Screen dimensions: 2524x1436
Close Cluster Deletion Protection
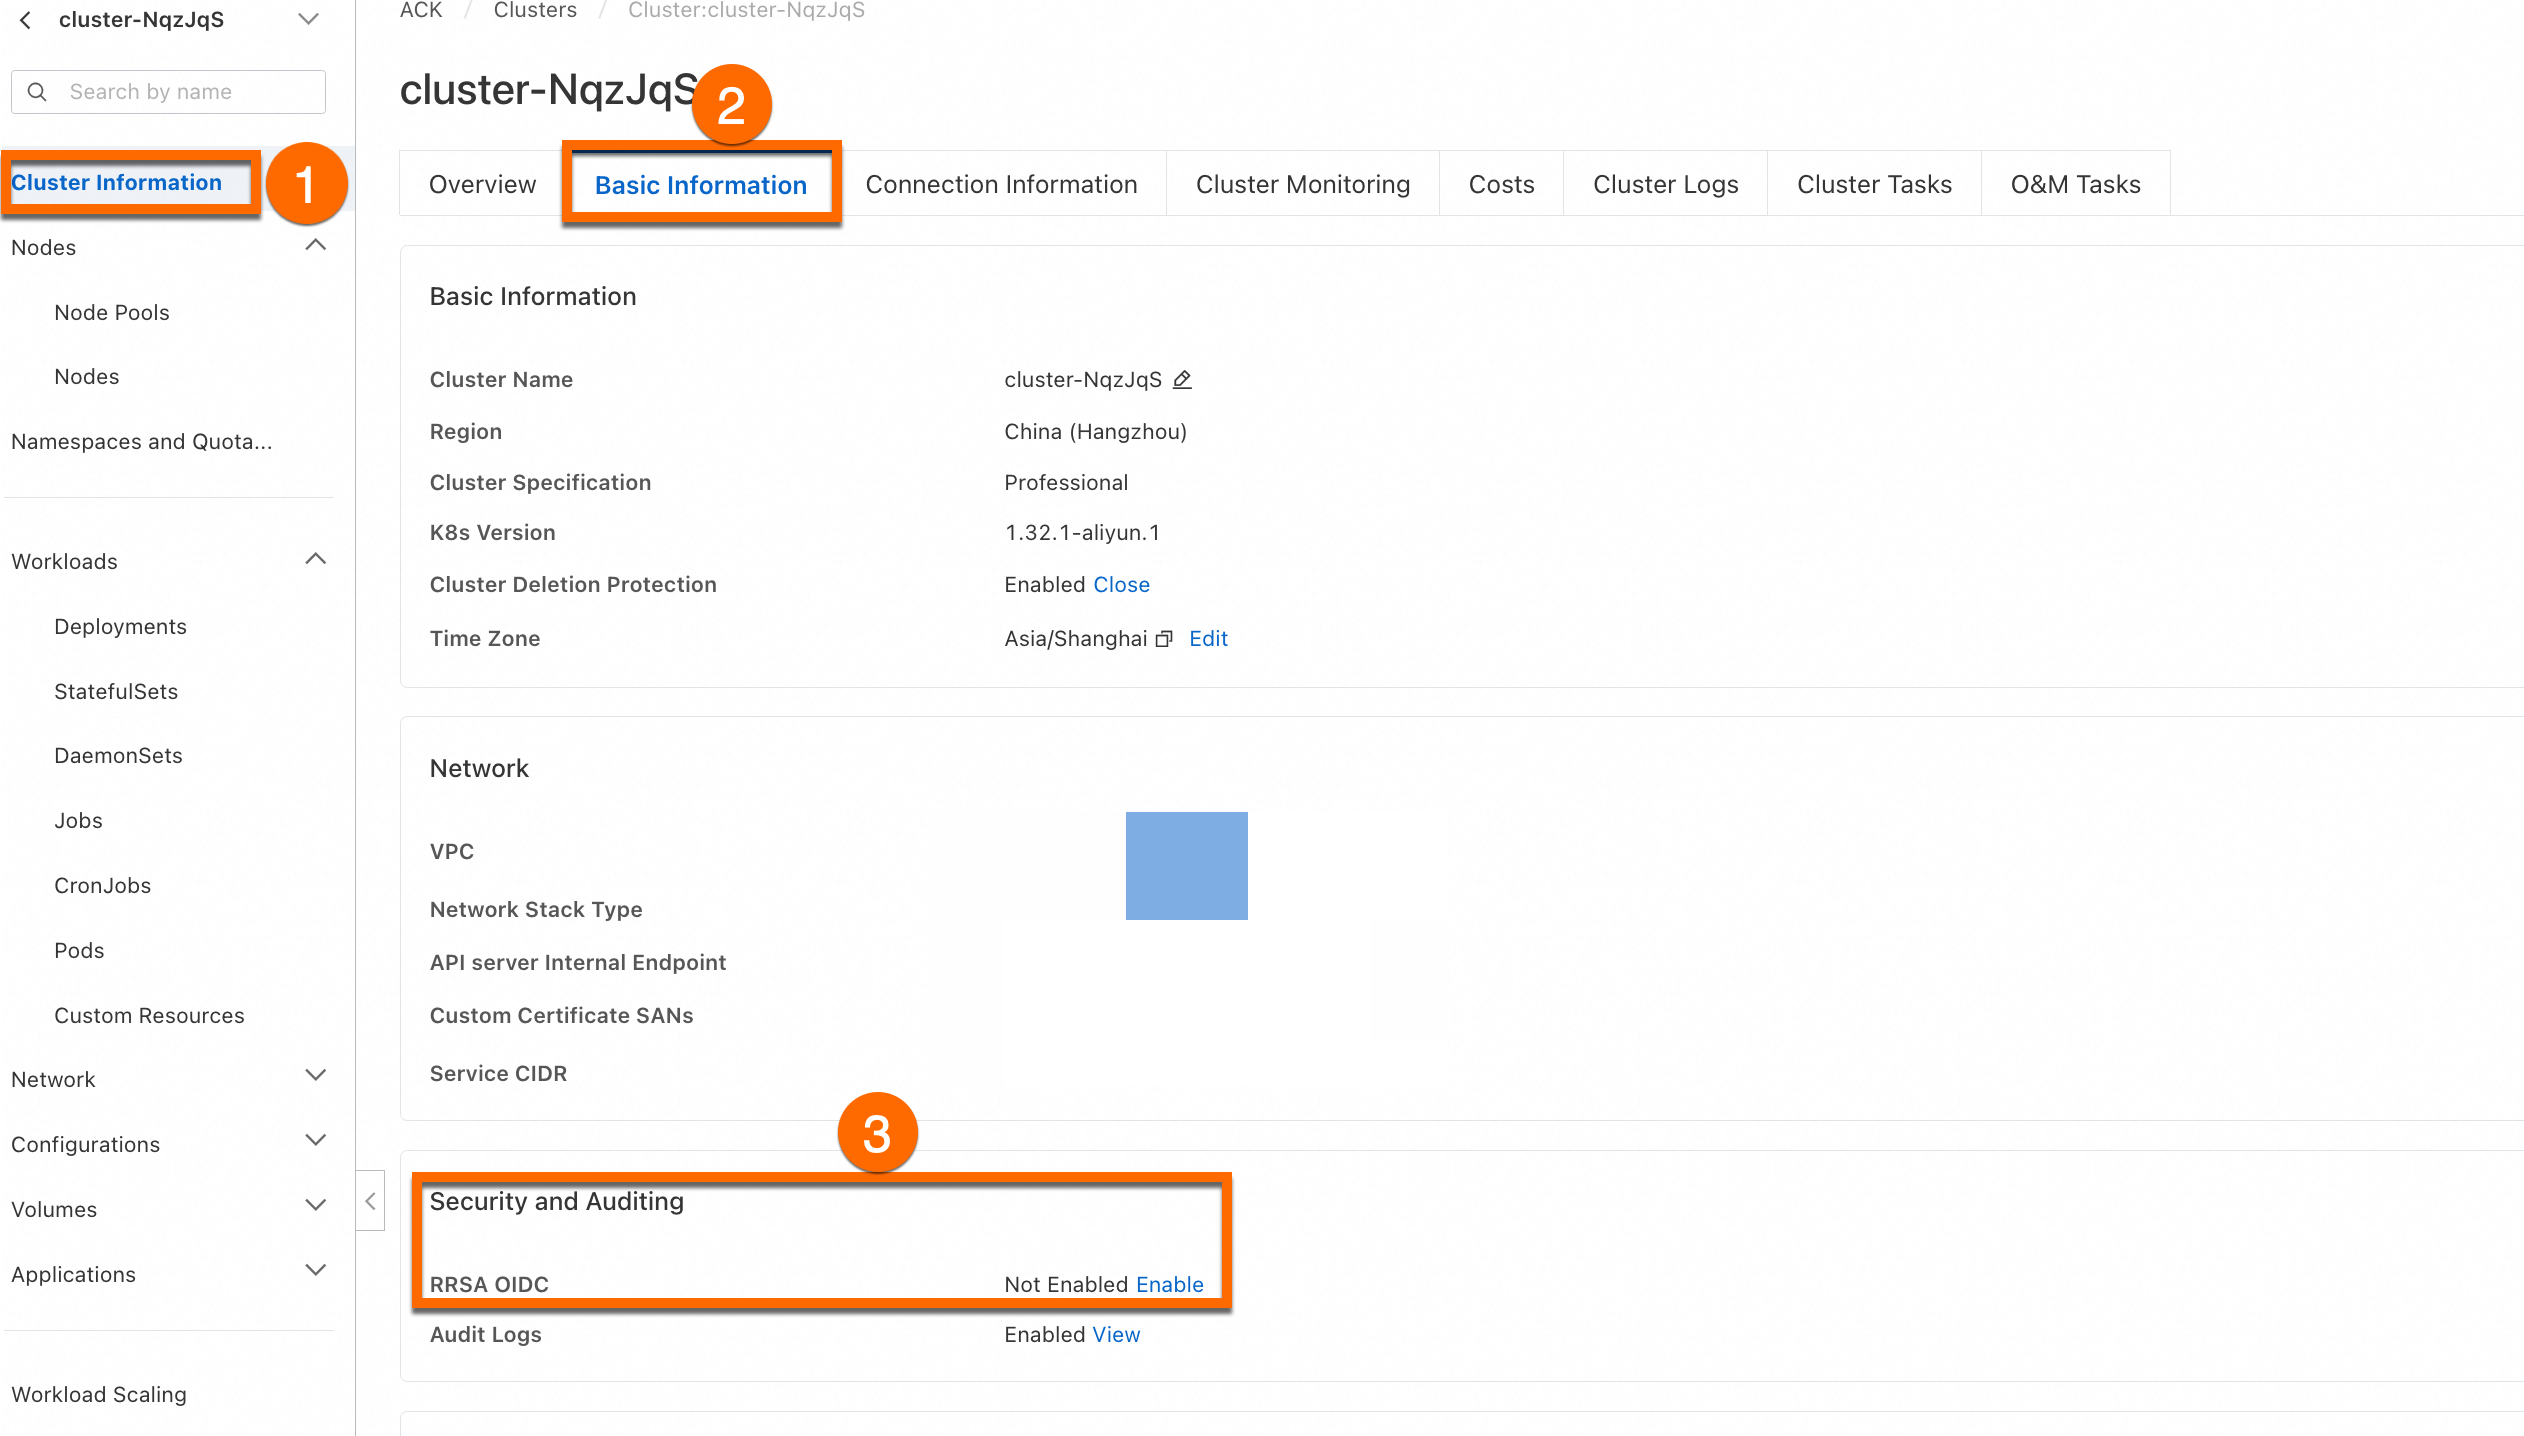click(1121, 585)
